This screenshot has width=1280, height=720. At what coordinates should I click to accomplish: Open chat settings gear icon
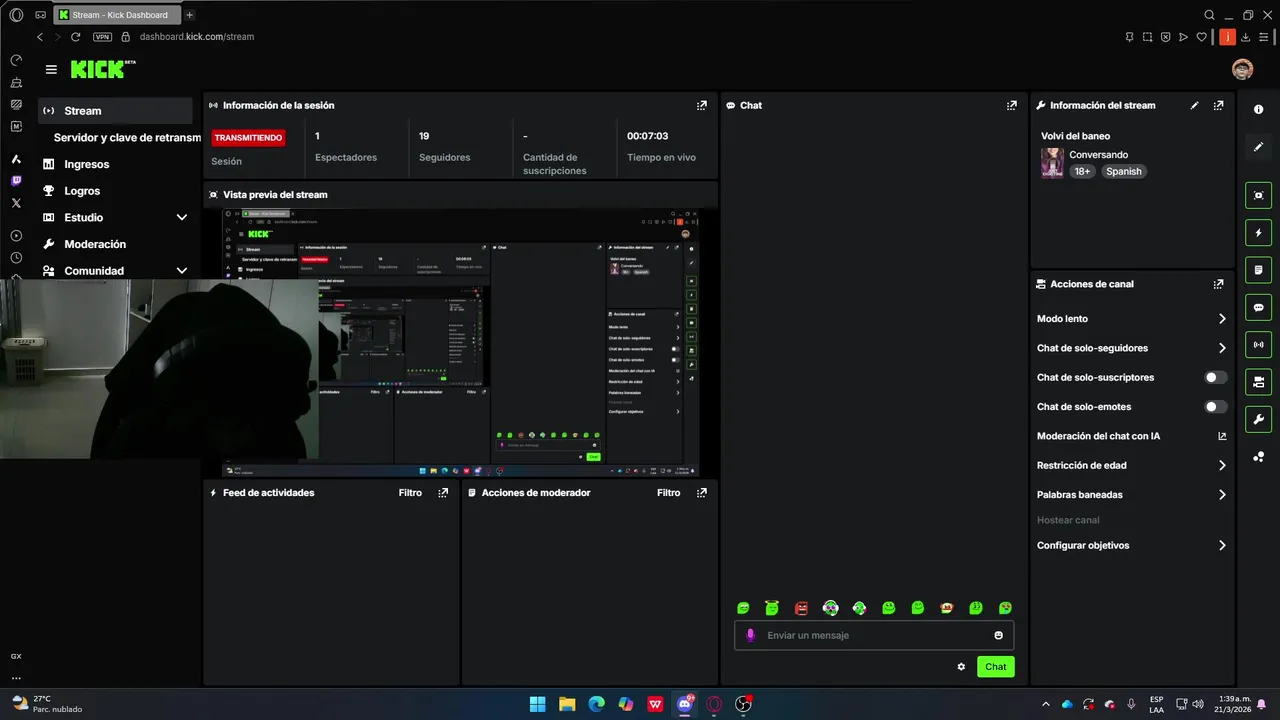tap(961, 667)
